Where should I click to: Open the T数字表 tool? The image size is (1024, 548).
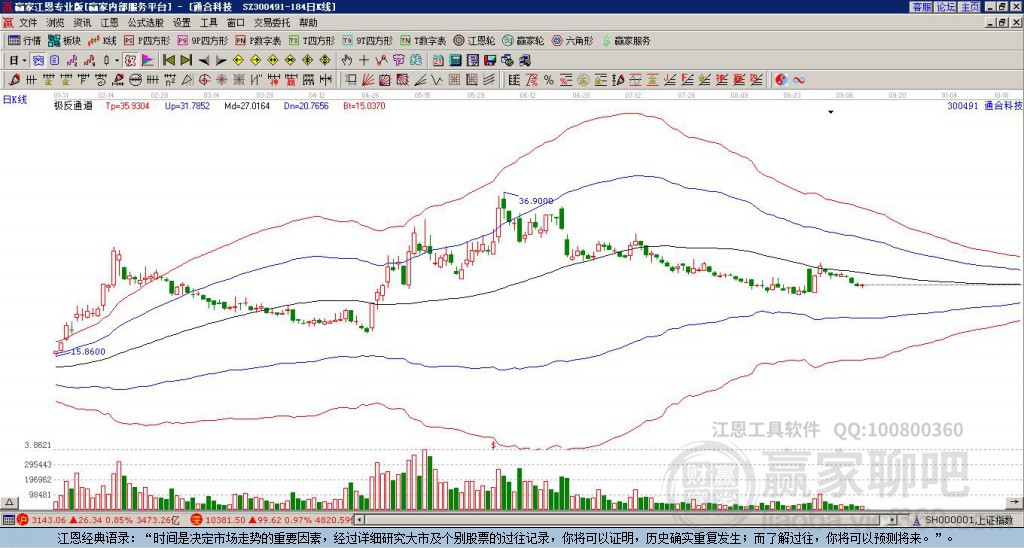pyautogui.click(x=423, y=40)
